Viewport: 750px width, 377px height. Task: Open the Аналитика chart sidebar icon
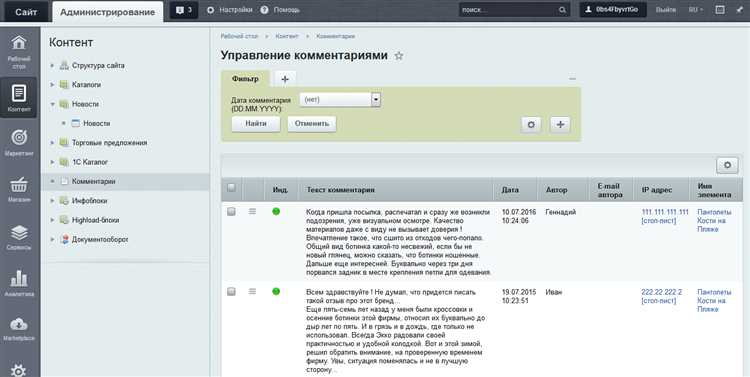coord(19,283)
